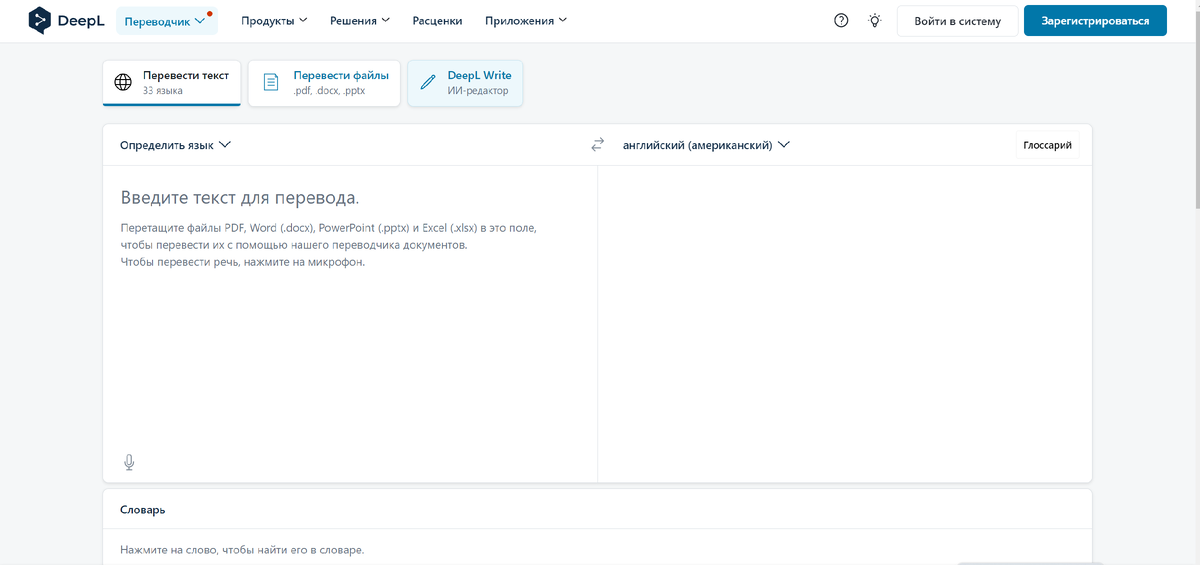
Task: Click the lightbulb tips icon
Action: (875, 20)
